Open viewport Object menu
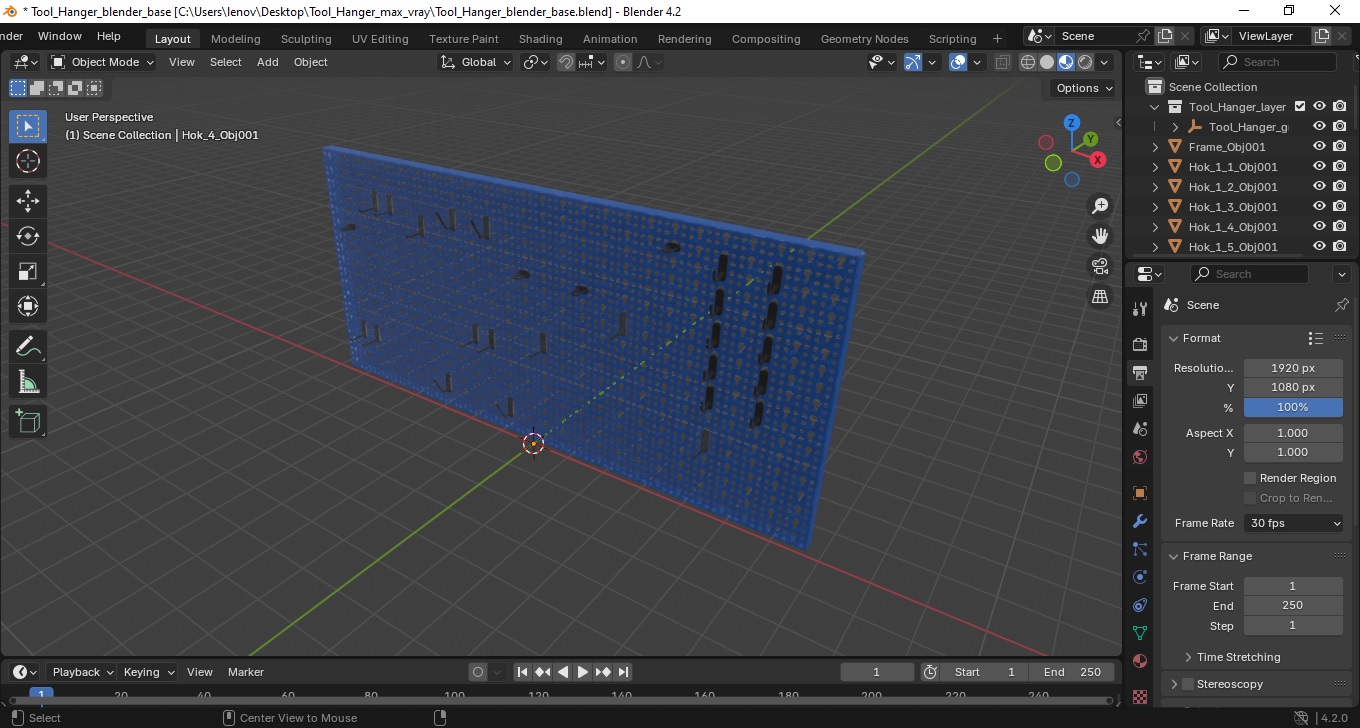Image resolution: width=1360 pixels, height=728 pixels. coord(310,62)
